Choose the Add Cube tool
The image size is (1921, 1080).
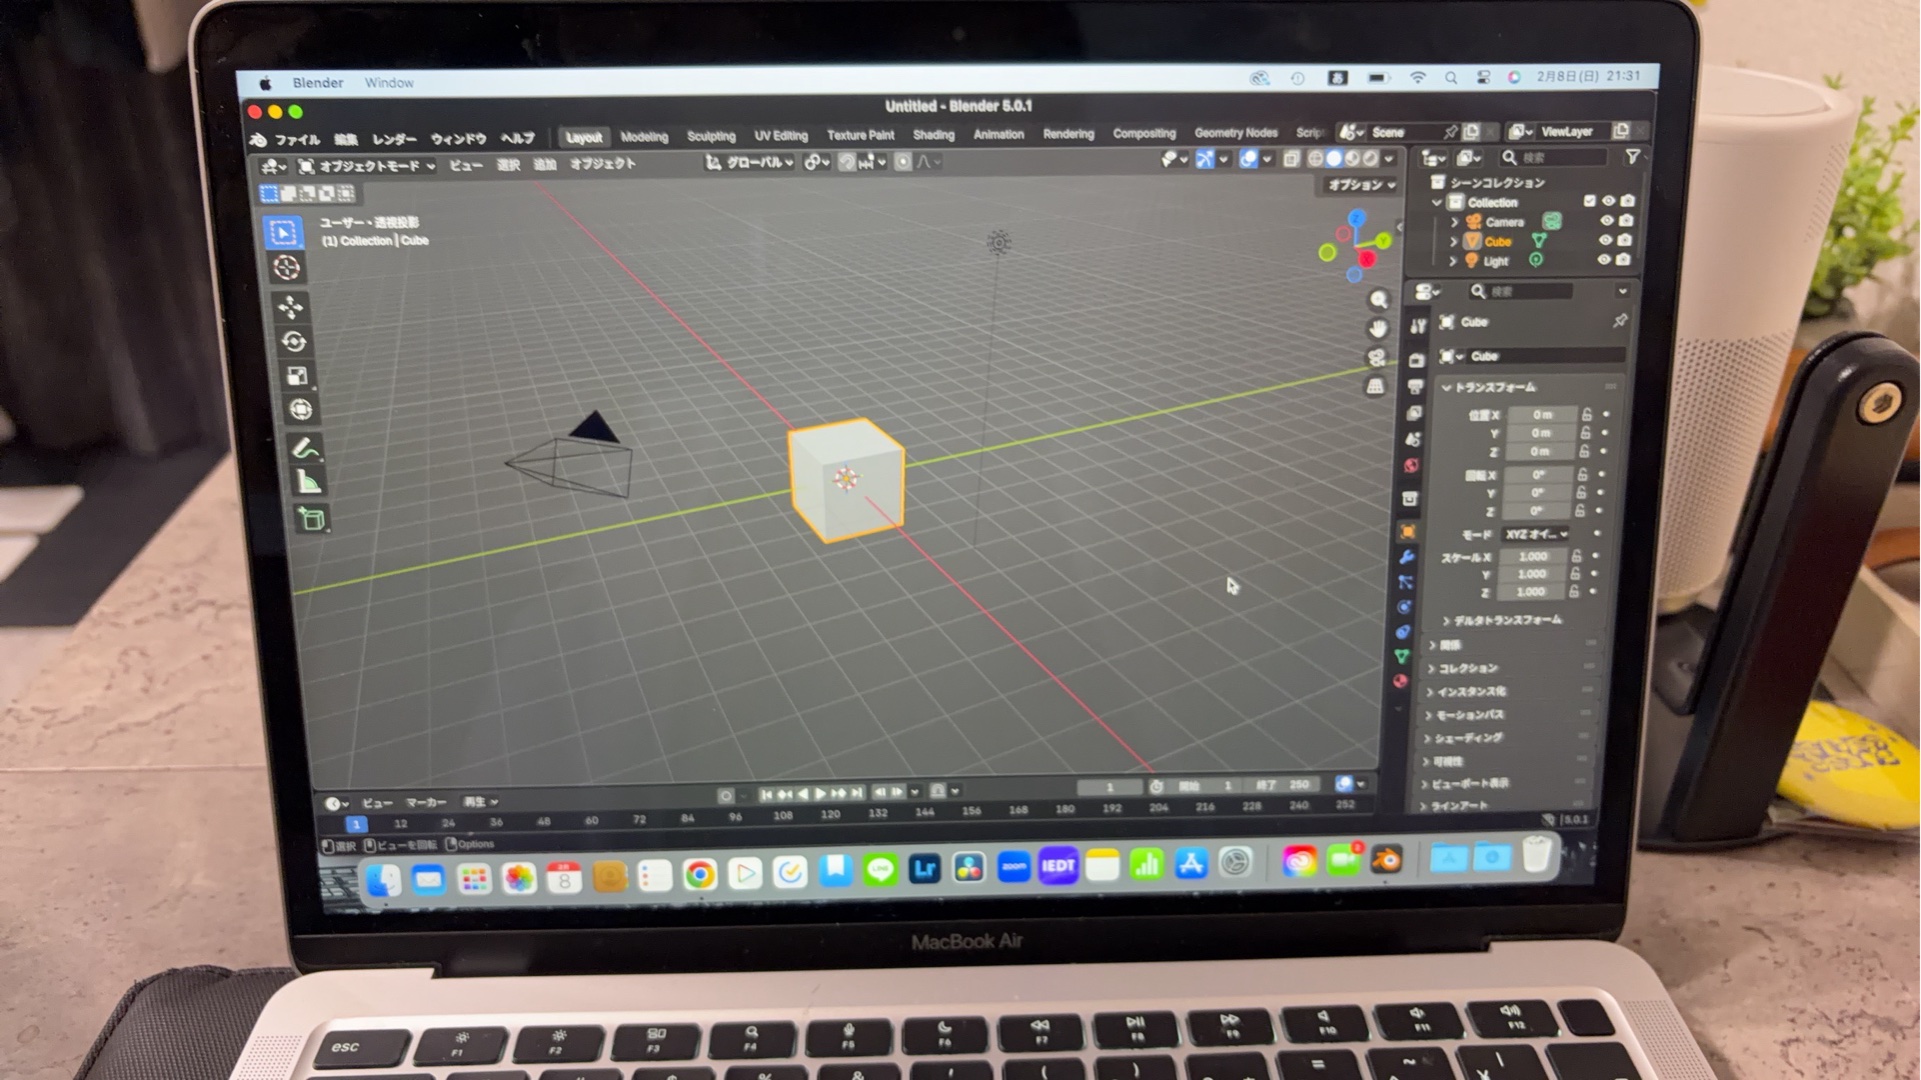[x=311, y=518]
